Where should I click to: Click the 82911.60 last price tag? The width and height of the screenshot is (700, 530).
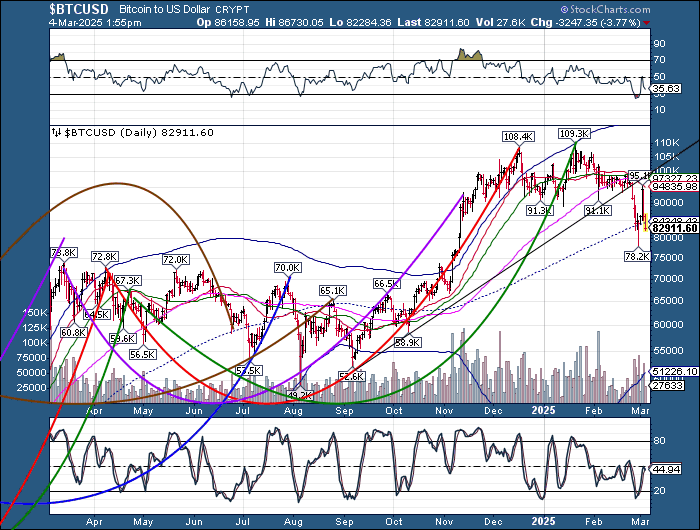(x=673, y=229)
